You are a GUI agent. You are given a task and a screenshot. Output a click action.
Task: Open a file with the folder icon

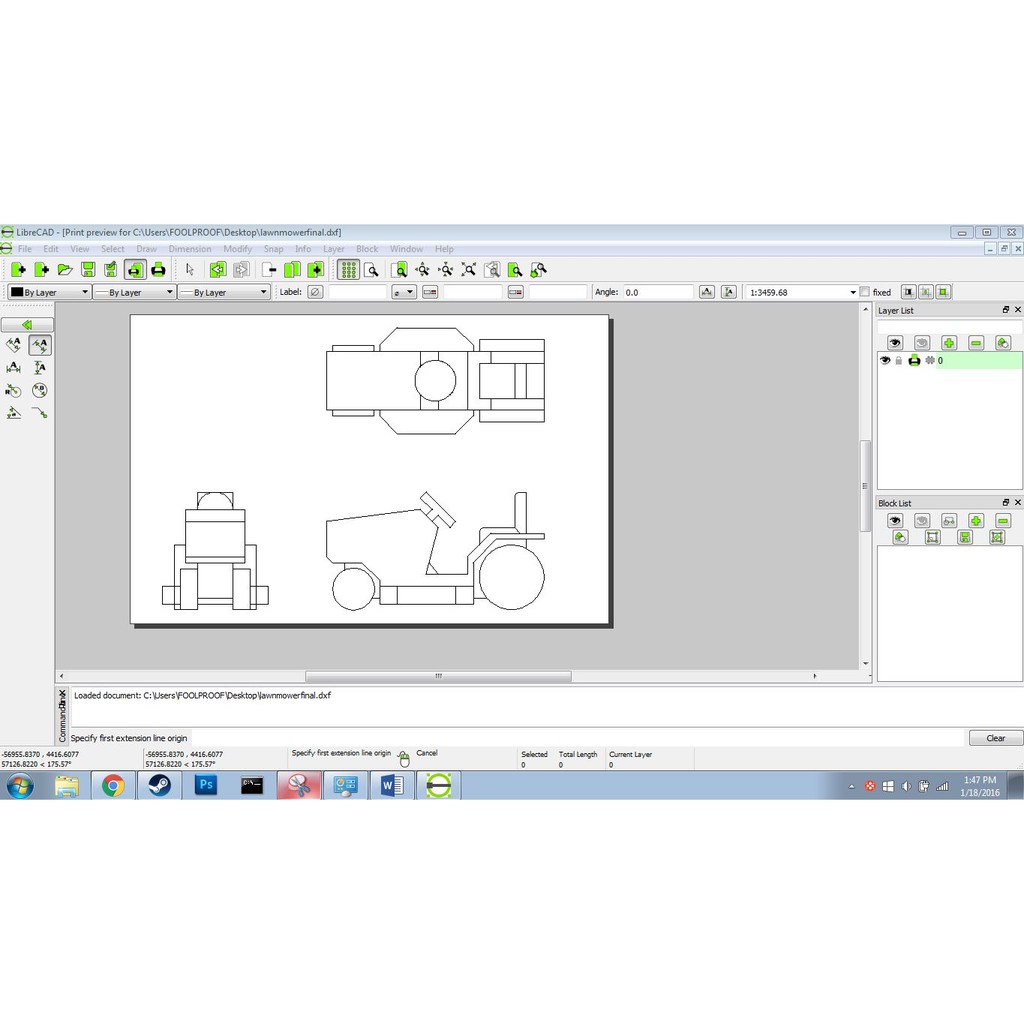[x=65, y=270]
